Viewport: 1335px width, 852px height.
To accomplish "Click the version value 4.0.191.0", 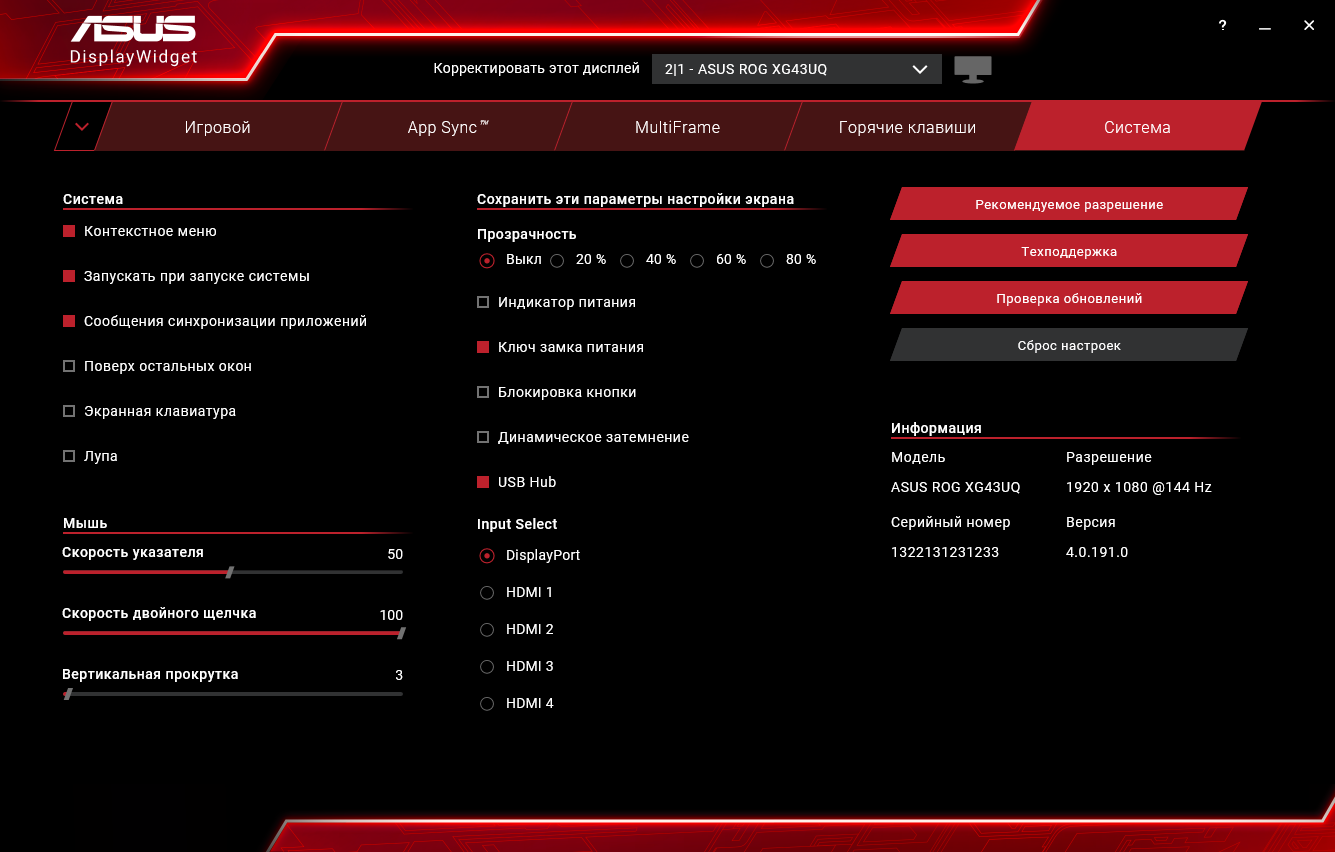I will [x=1097, y=552].
